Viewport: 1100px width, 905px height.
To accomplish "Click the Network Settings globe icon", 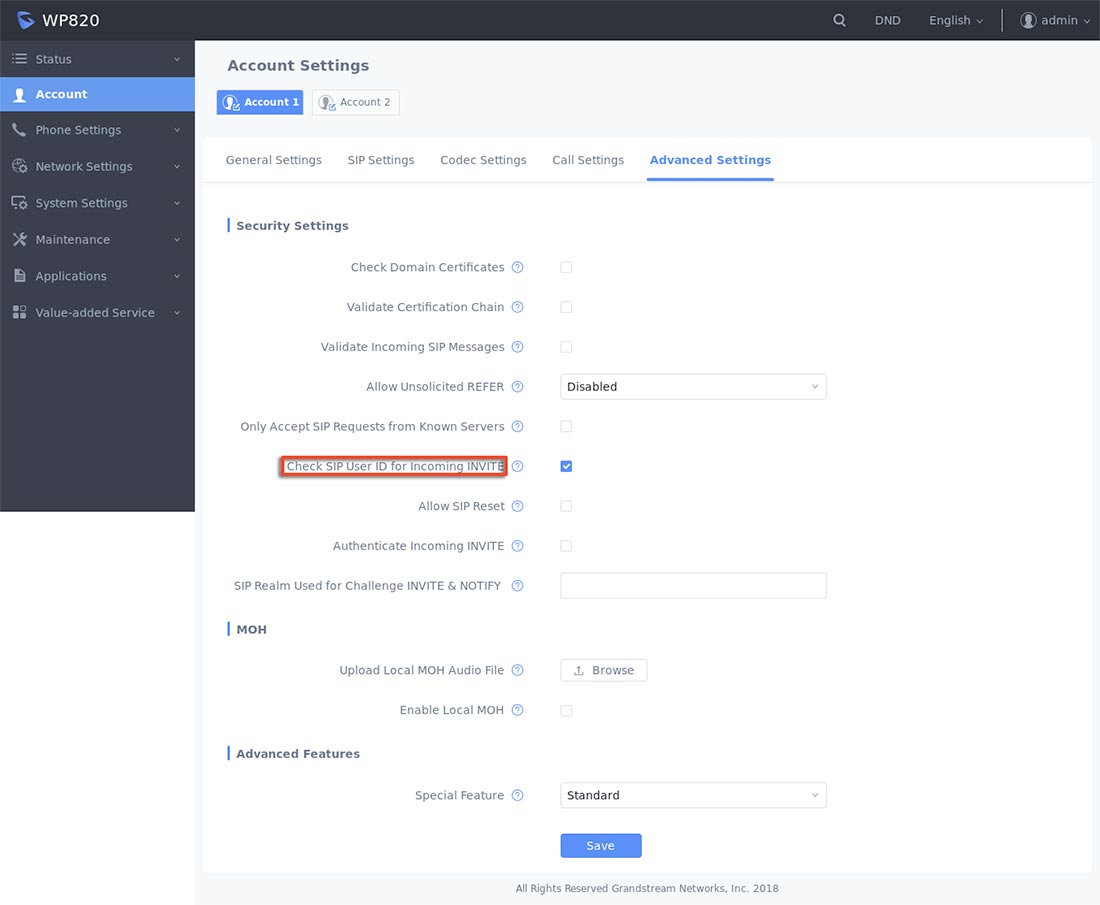I will point(20,166).
